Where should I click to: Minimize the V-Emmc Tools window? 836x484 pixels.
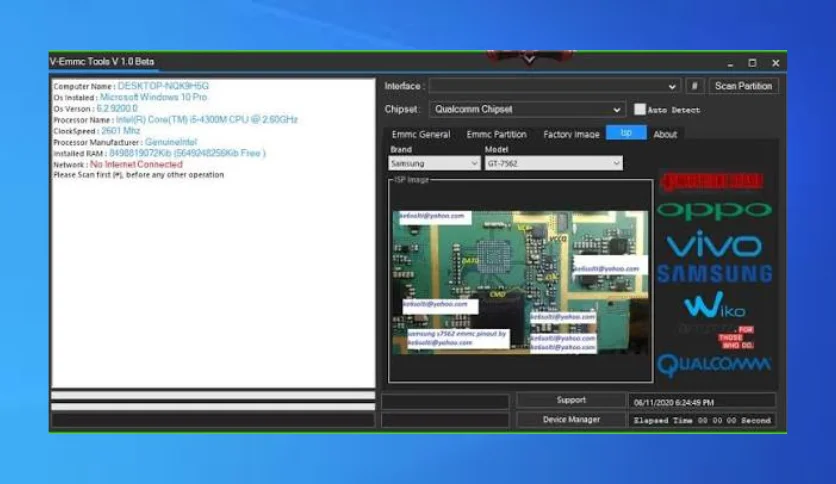coord(730,63)
